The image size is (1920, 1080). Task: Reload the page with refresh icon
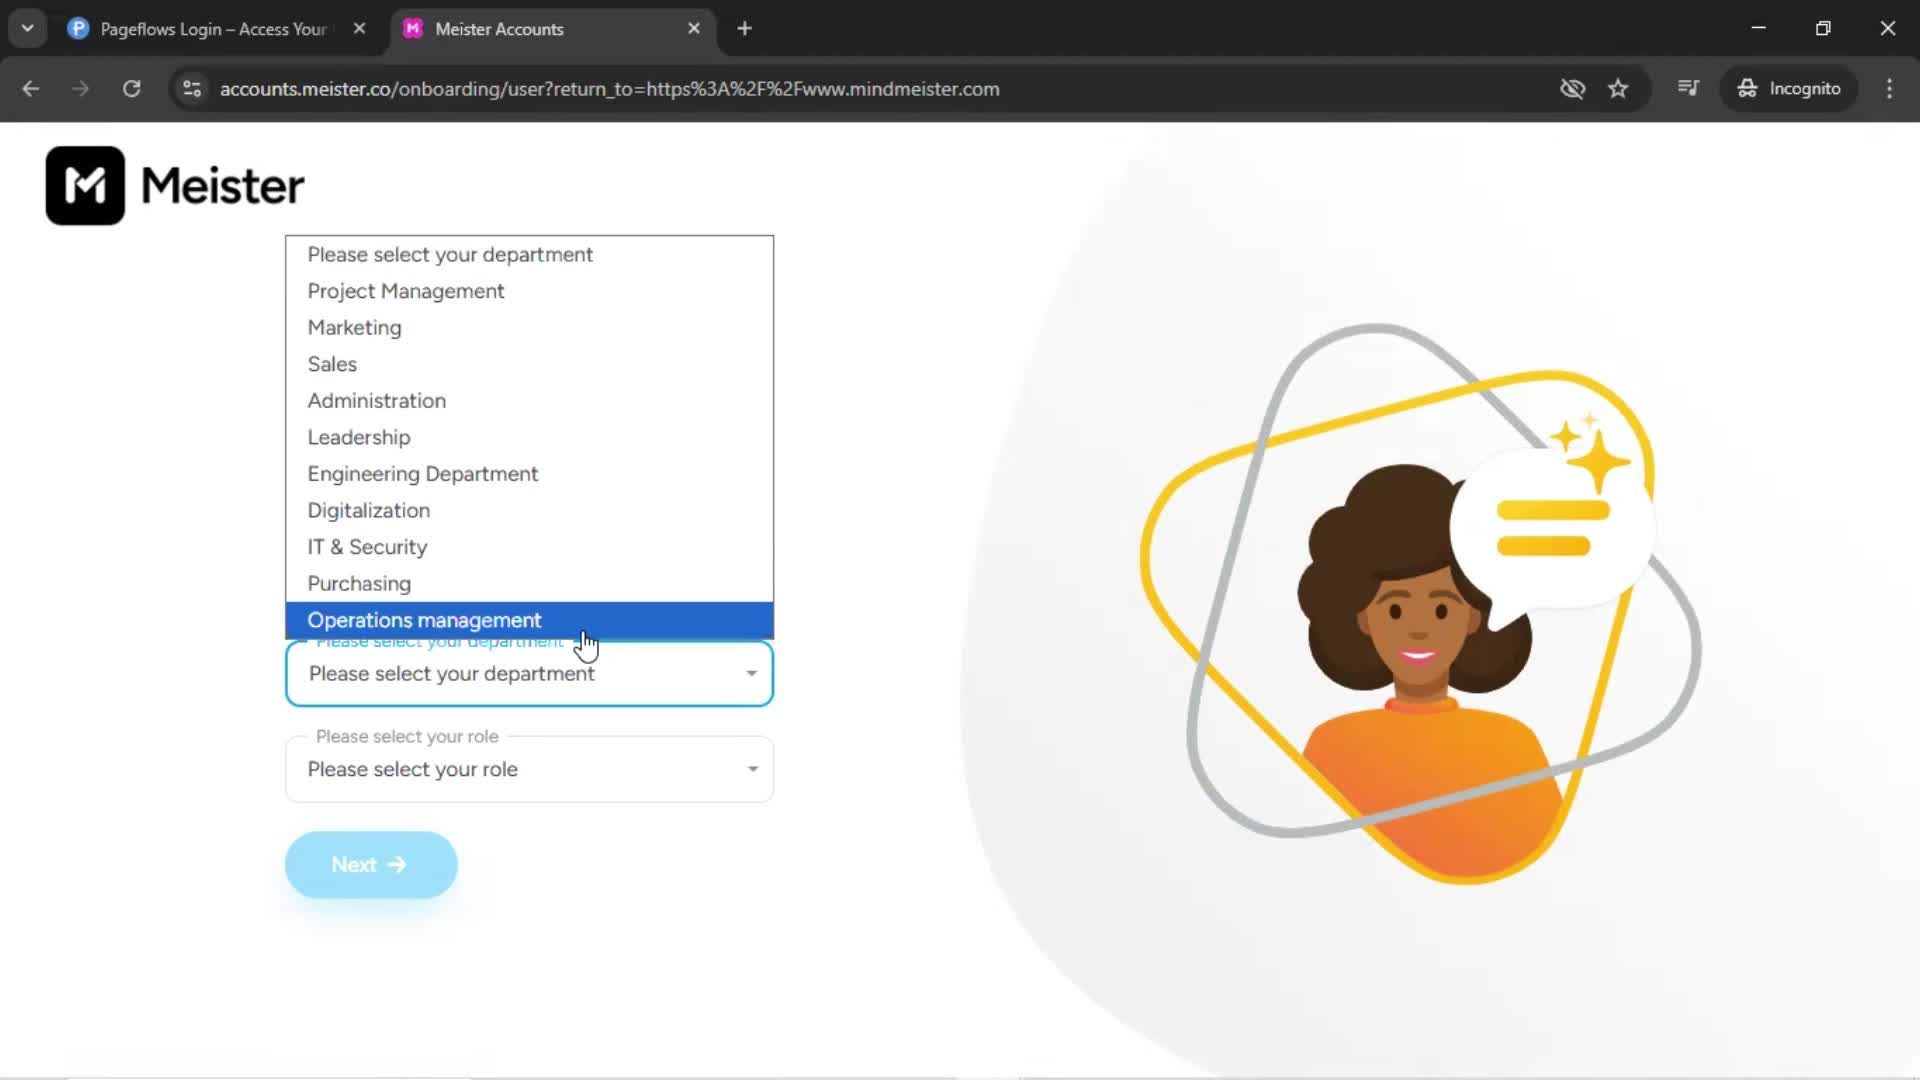coord(131,89)
